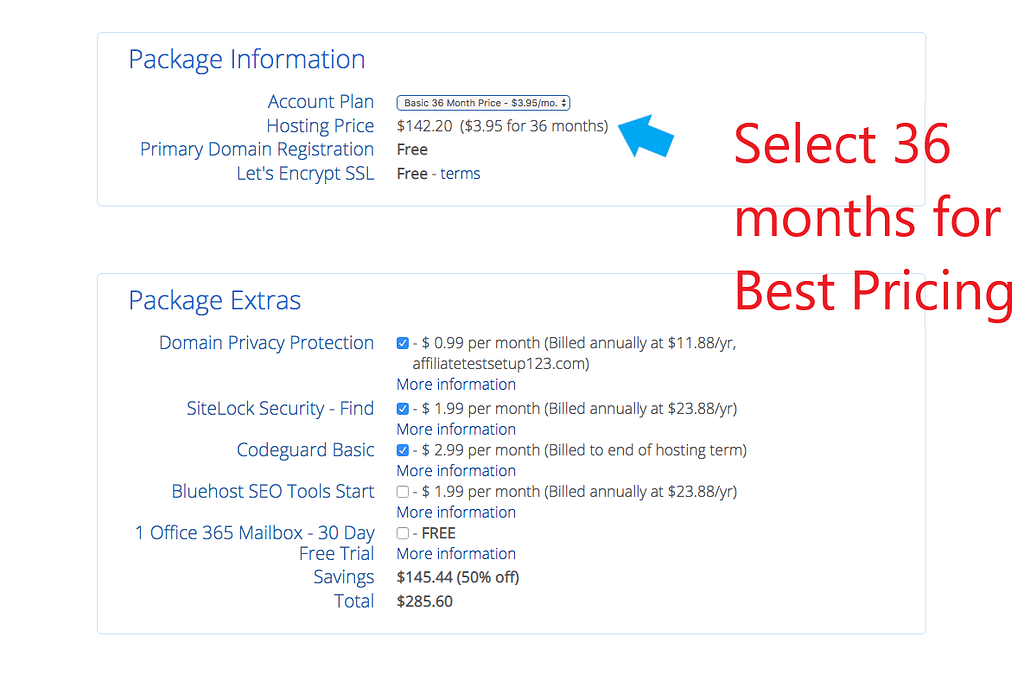Select a different term from the price selector
The height and width of the screenshot is (681, 1024).
coord(483,102)
